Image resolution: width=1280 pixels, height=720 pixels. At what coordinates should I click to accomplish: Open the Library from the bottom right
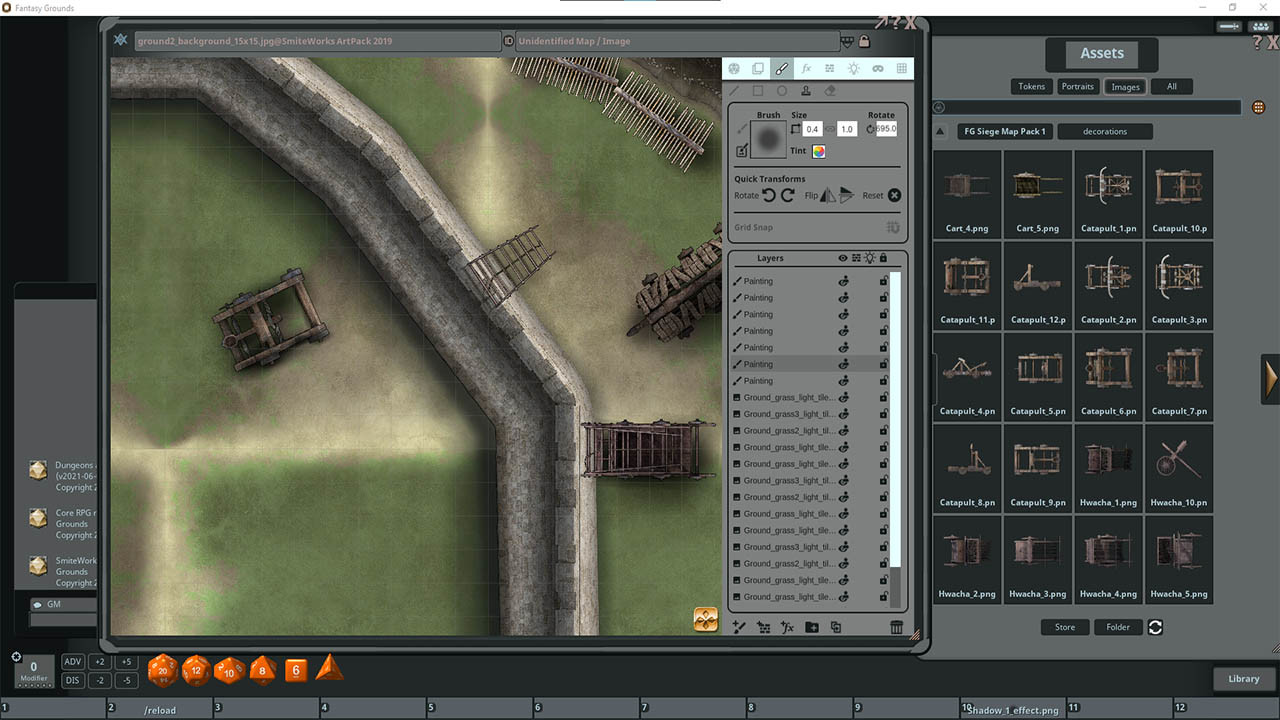click(x=1243, y=679)
